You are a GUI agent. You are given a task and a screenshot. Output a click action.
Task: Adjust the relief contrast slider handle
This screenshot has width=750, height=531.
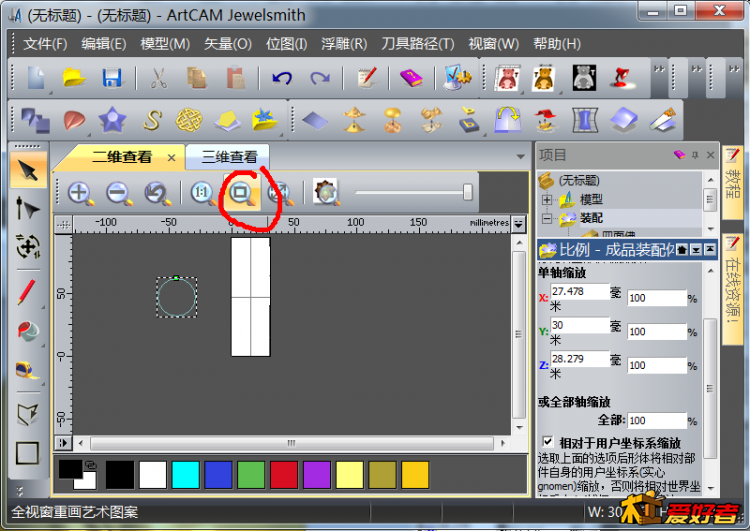pyautogui.click(x=467, y=192)
